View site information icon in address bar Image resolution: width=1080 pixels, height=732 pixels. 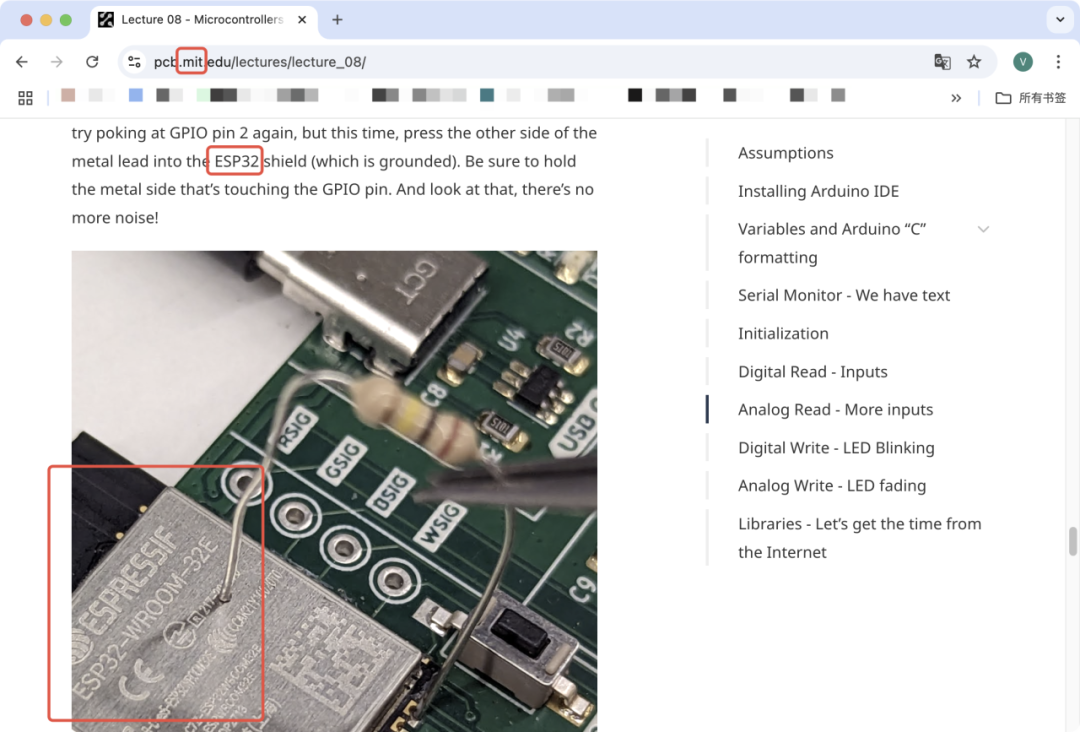134,62
